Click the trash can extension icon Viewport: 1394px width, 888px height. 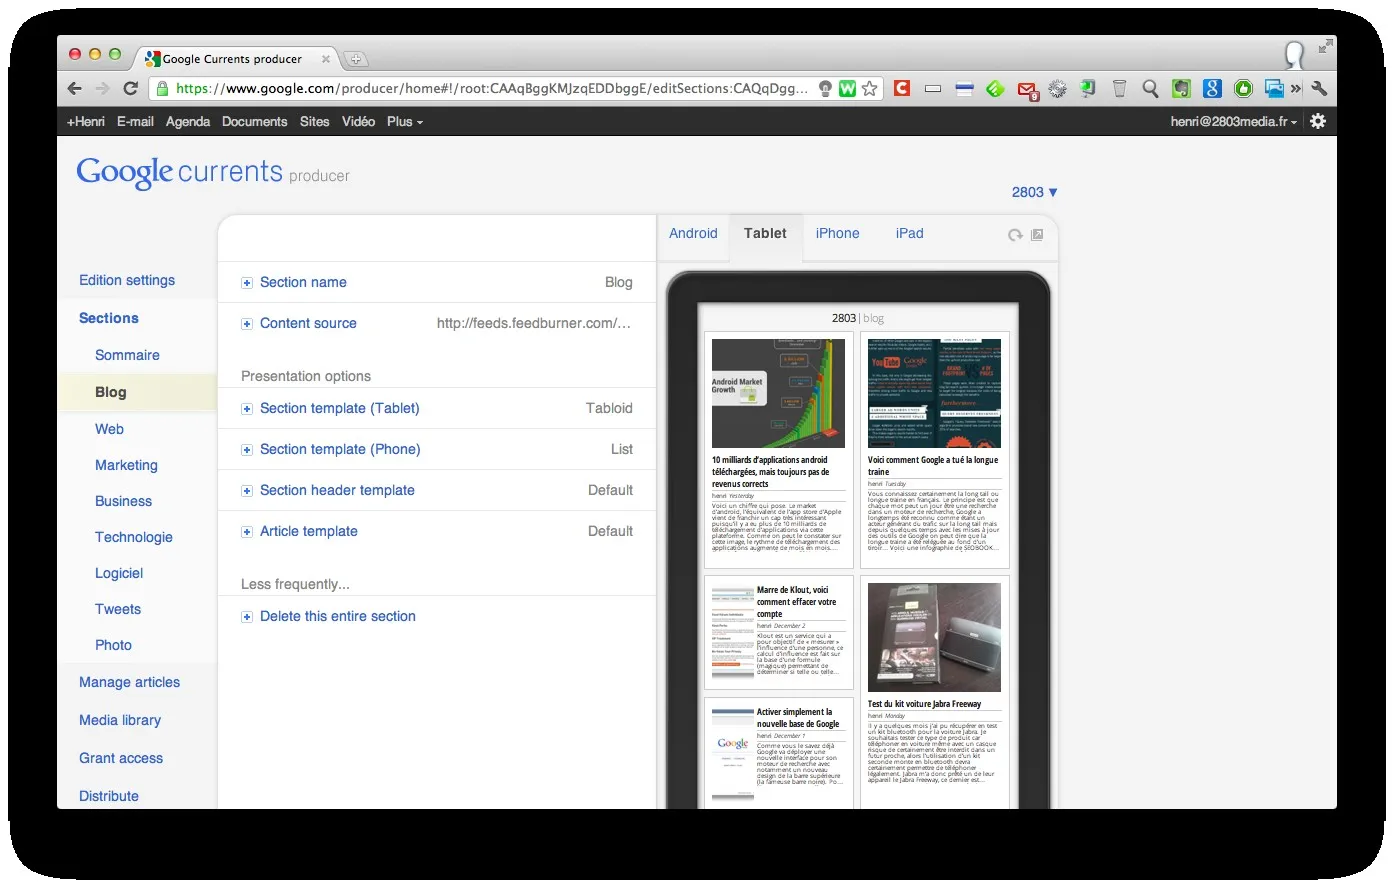pyautogui.click(x=1120, y=89)
